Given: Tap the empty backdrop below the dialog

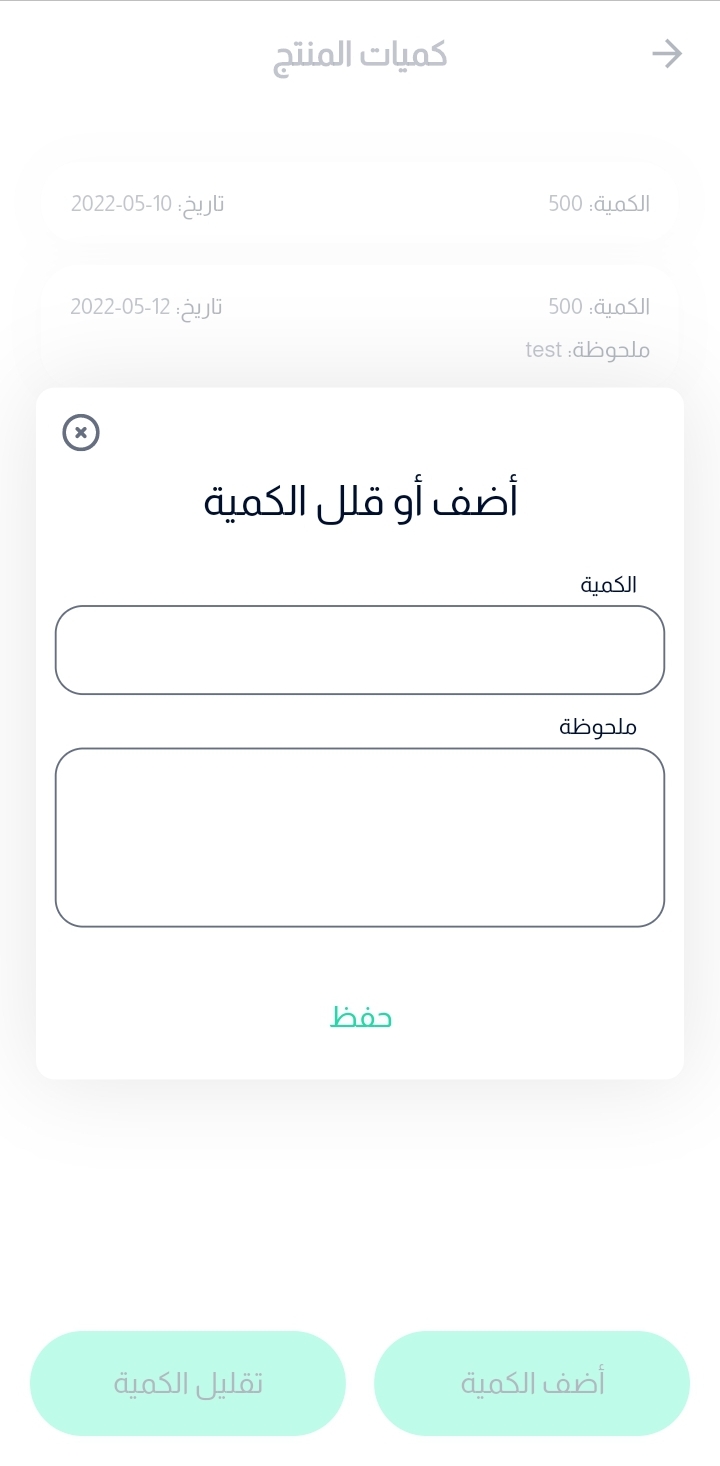Looking at the screenshot, I should [x=360, y=1200].
